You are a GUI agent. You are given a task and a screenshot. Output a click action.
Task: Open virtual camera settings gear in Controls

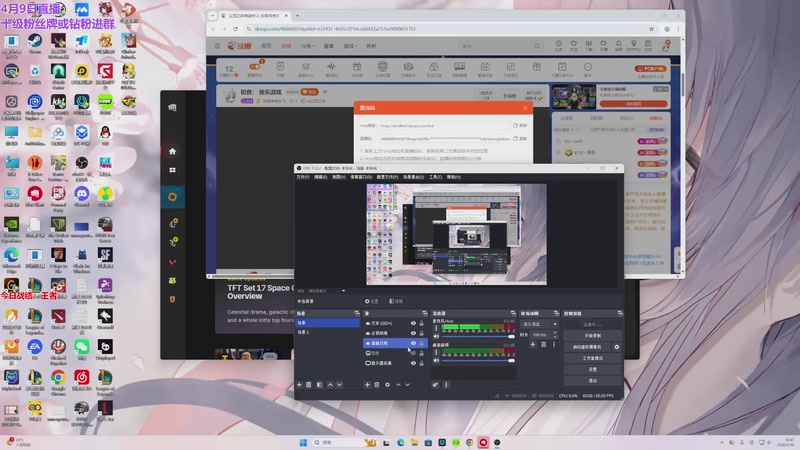click(617, 347)
